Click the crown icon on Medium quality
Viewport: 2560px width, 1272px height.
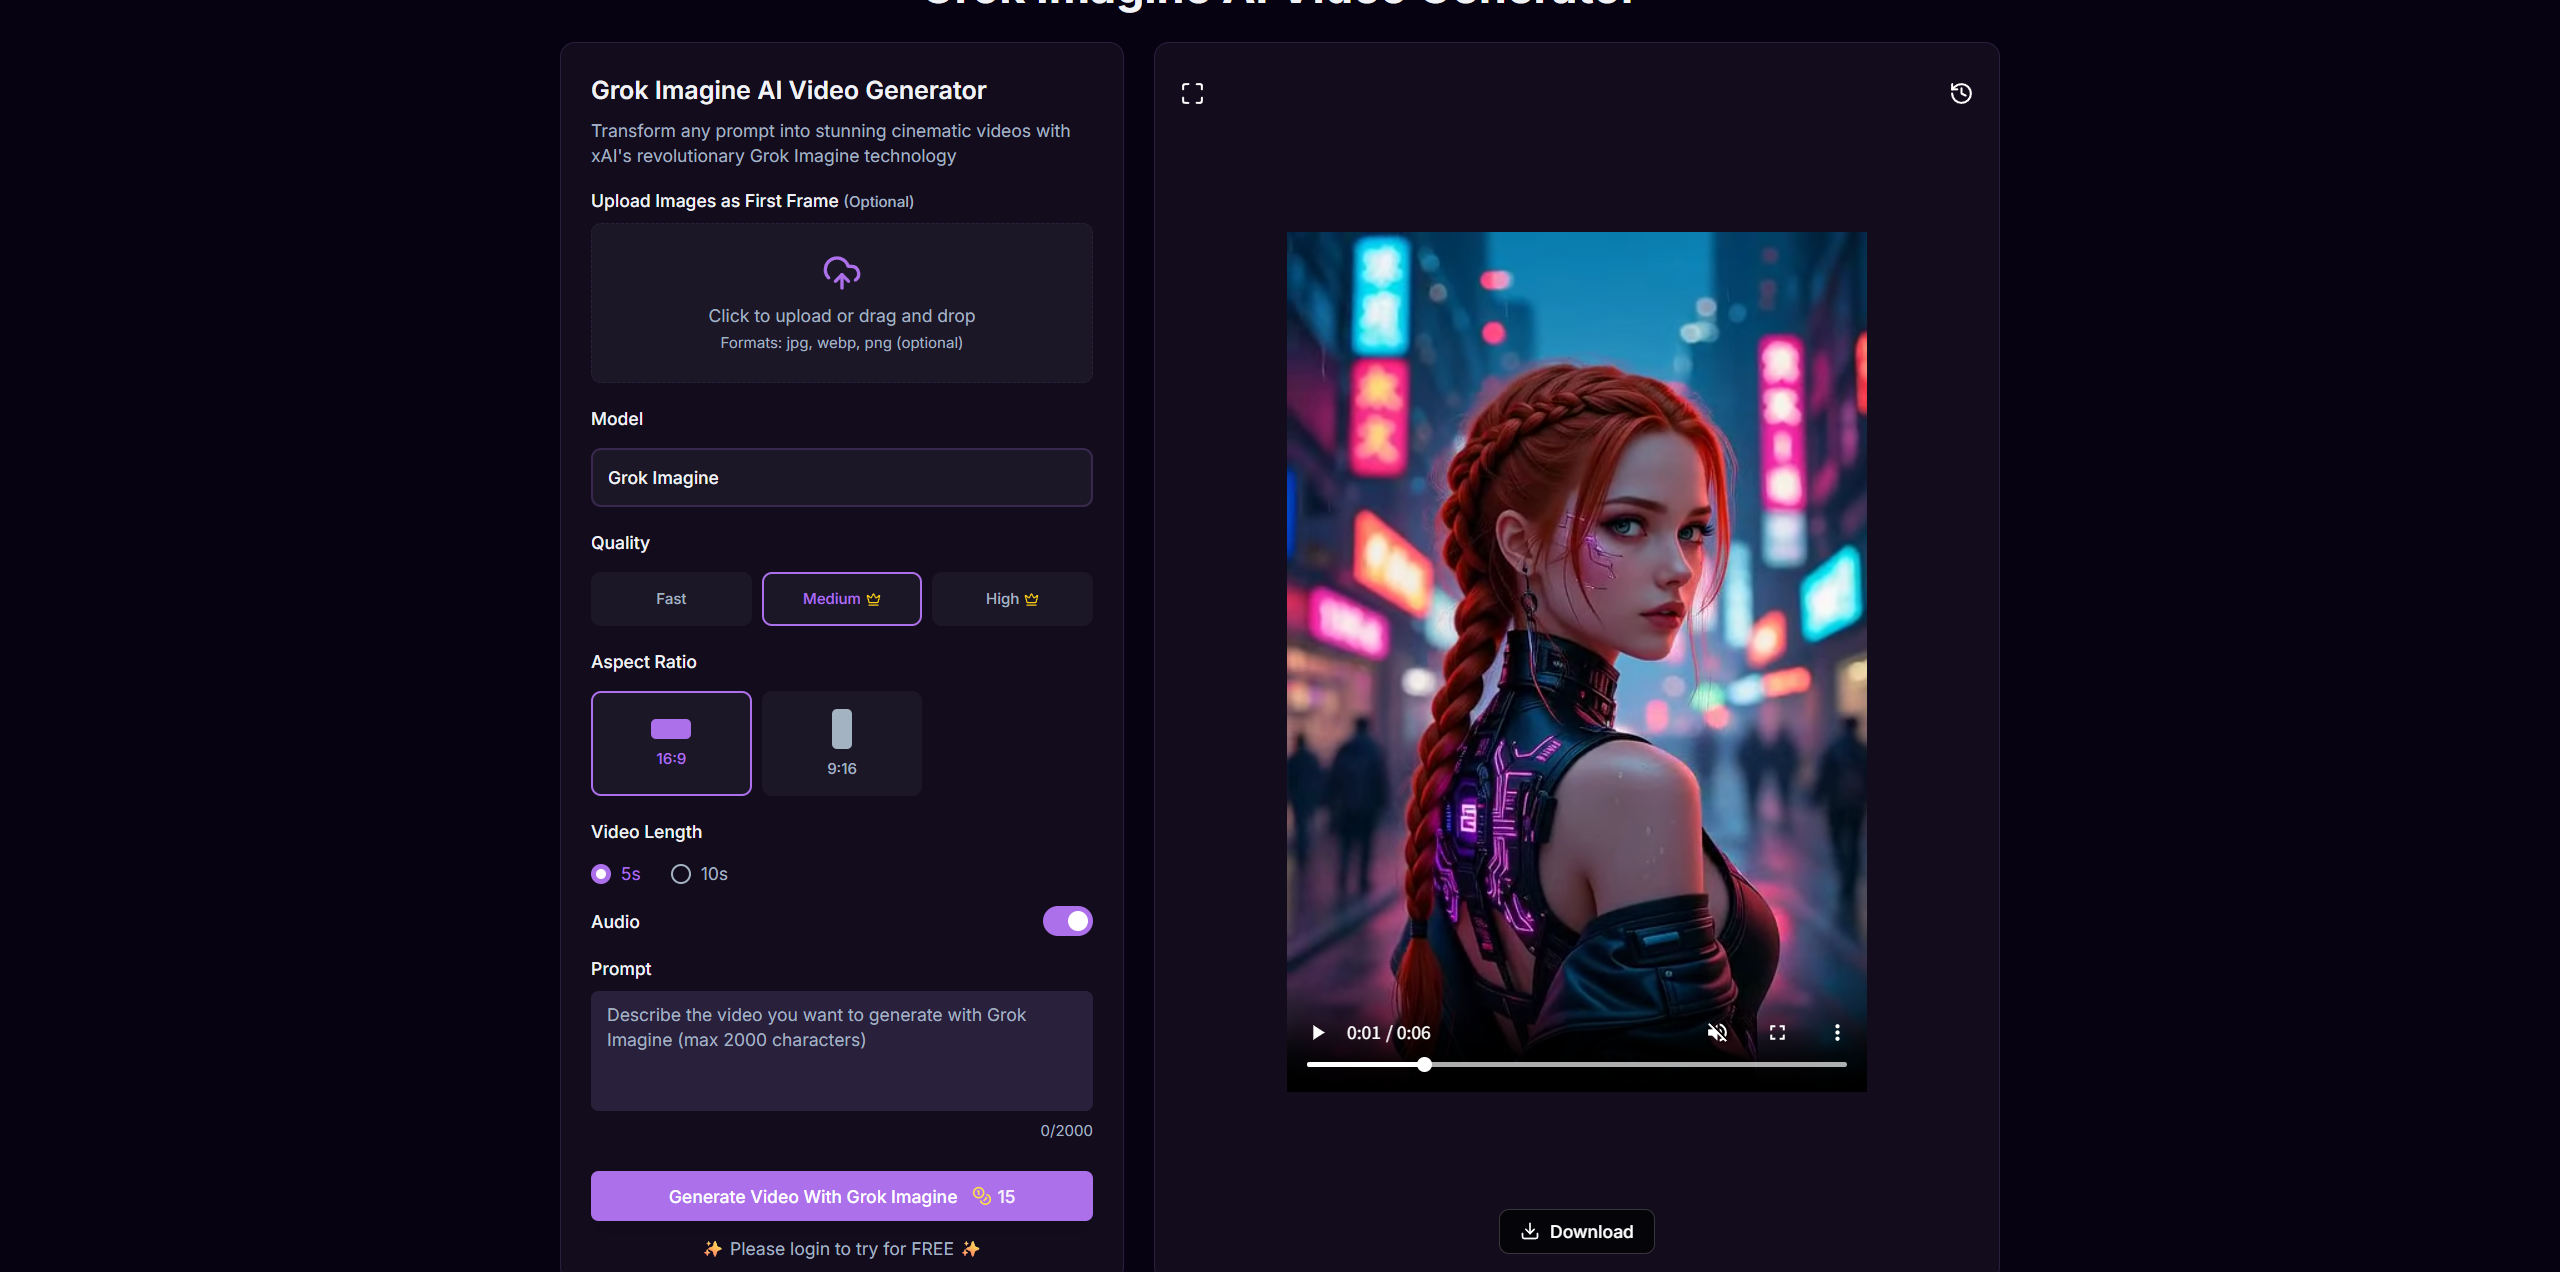(x=874, y=599)
